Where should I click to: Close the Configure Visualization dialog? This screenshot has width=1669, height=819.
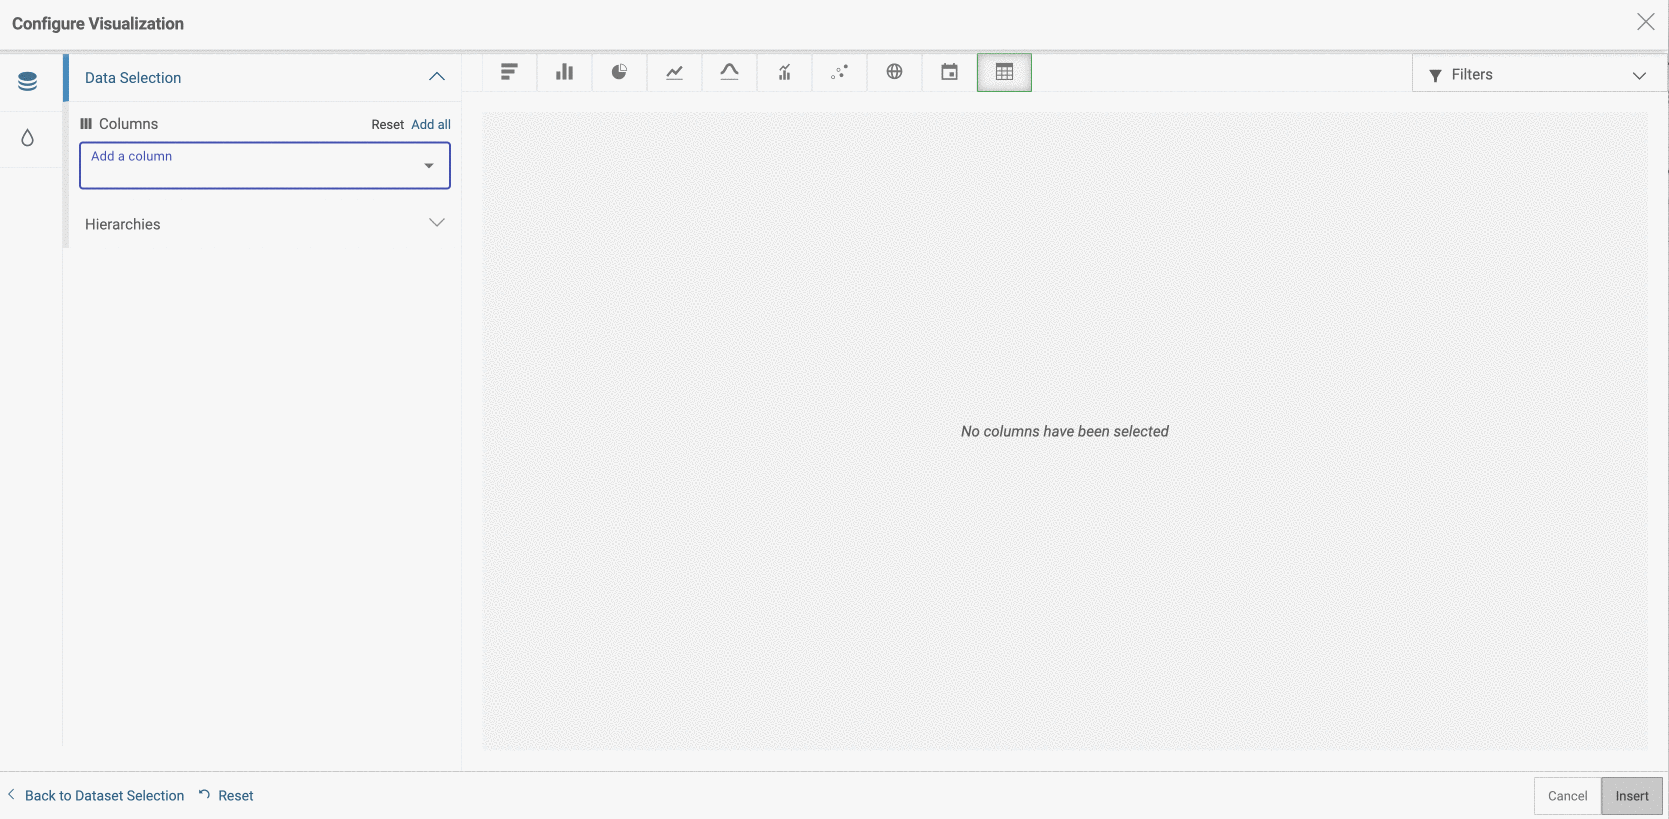tap(1645, 22)
